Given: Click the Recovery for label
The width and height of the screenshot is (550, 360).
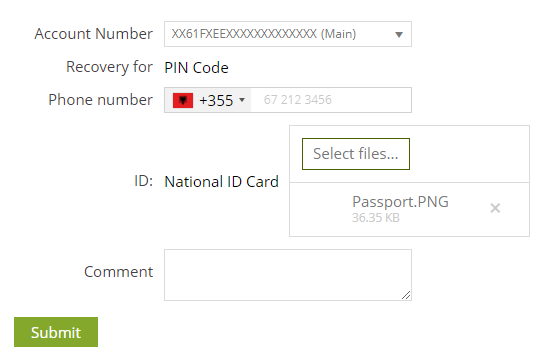Looking at the screenshot, I should coord(109,67).
